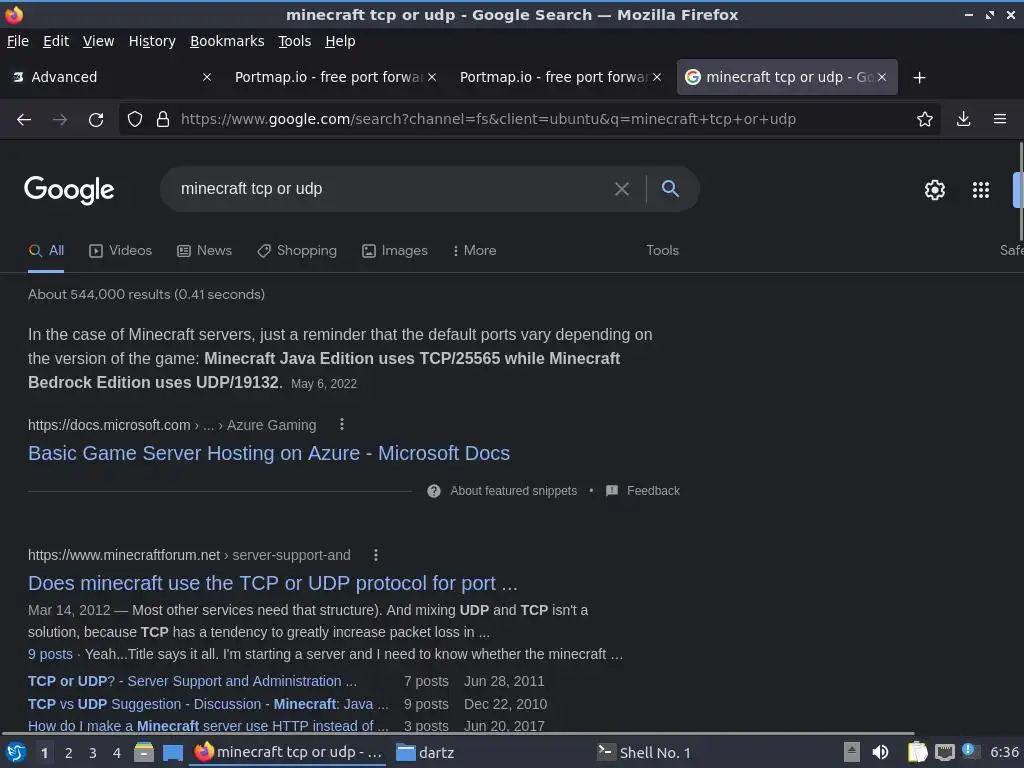The image size is (1024, 768).
Task: Select the Videos results tab
Action: click(121, 251)
